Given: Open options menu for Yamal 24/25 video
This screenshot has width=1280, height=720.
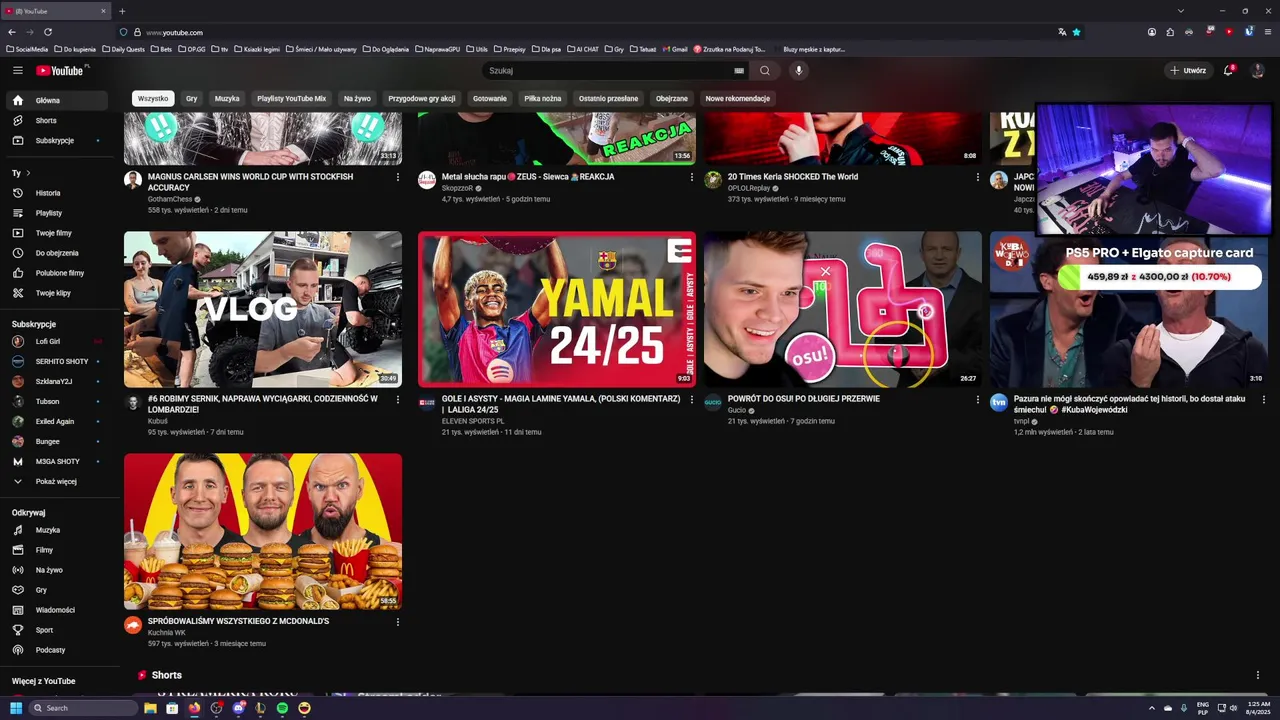Looking at the screenshot, I should click(x=691, y=399).
